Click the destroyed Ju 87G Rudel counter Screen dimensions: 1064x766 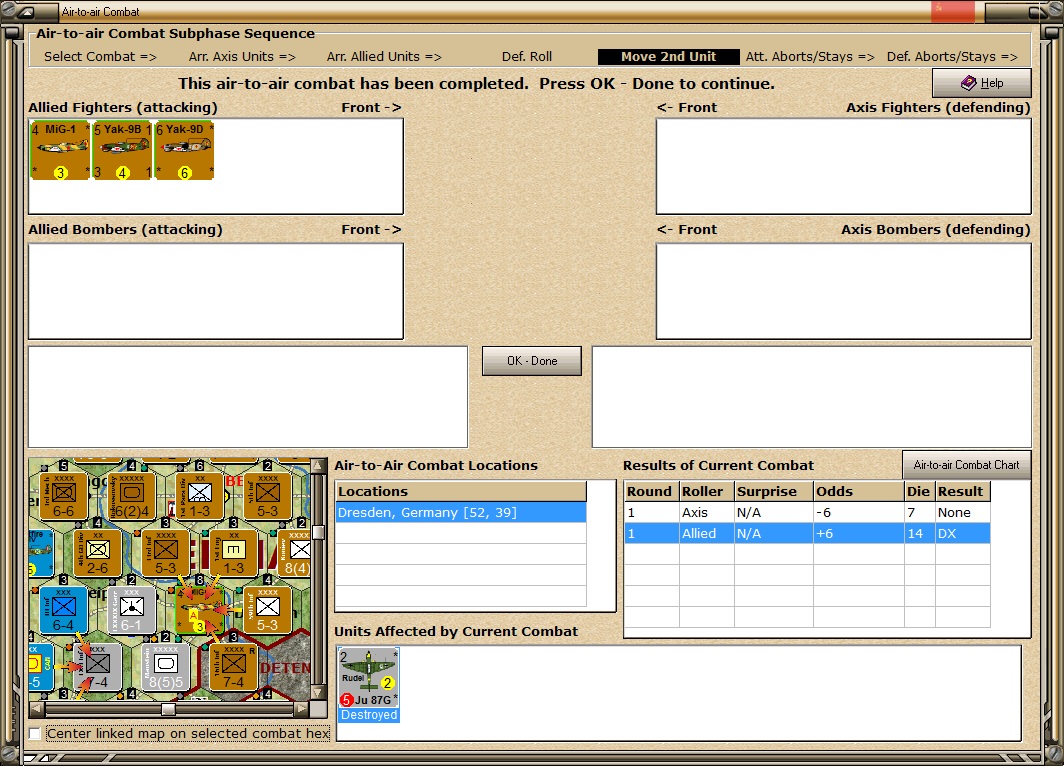[x=368, y=678]
